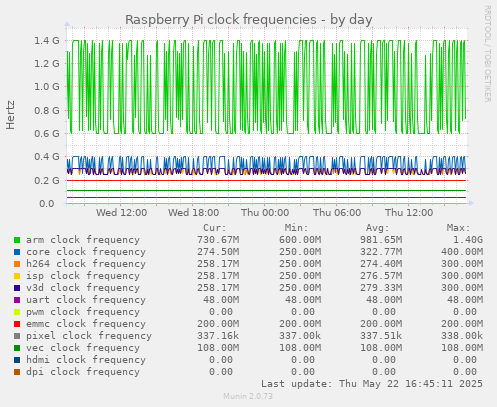Click the 'isp clock frequency' legend label
The width and height of the screenshot is (497, 407).
[83, 276]
